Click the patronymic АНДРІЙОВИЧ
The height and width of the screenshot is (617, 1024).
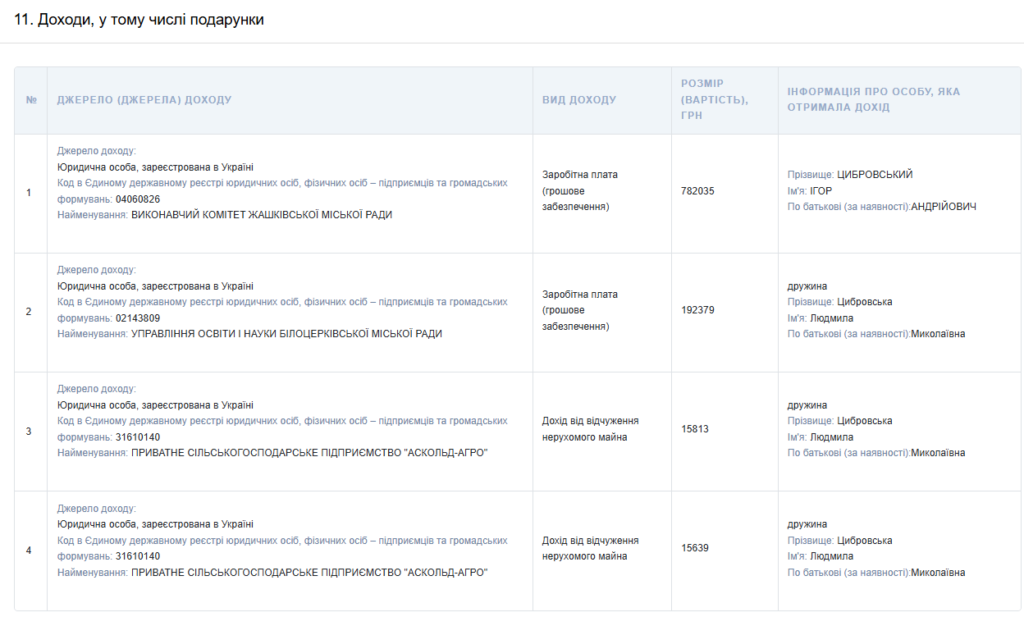(x=943, y=207)
